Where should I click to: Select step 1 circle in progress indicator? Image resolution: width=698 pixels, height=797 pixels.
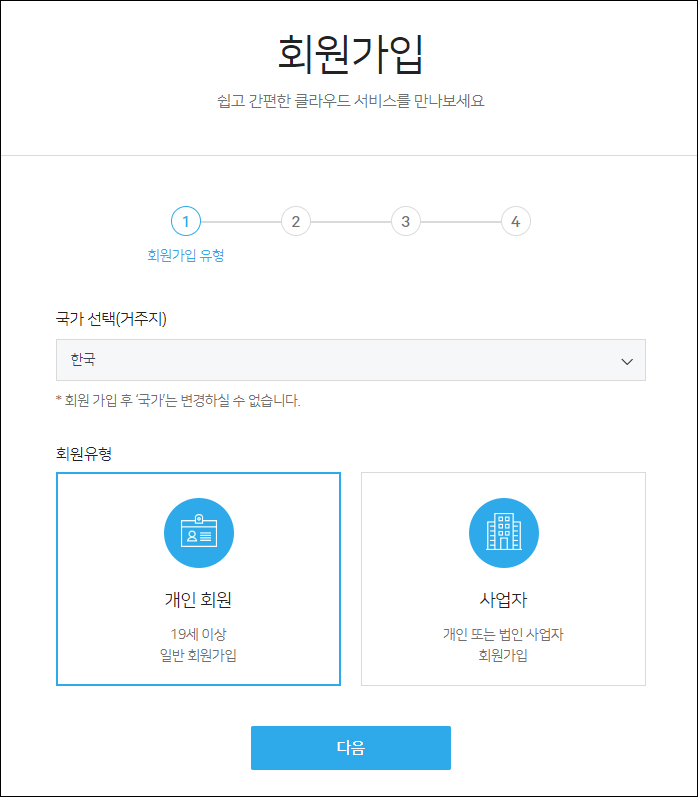(x=186, y=221)
